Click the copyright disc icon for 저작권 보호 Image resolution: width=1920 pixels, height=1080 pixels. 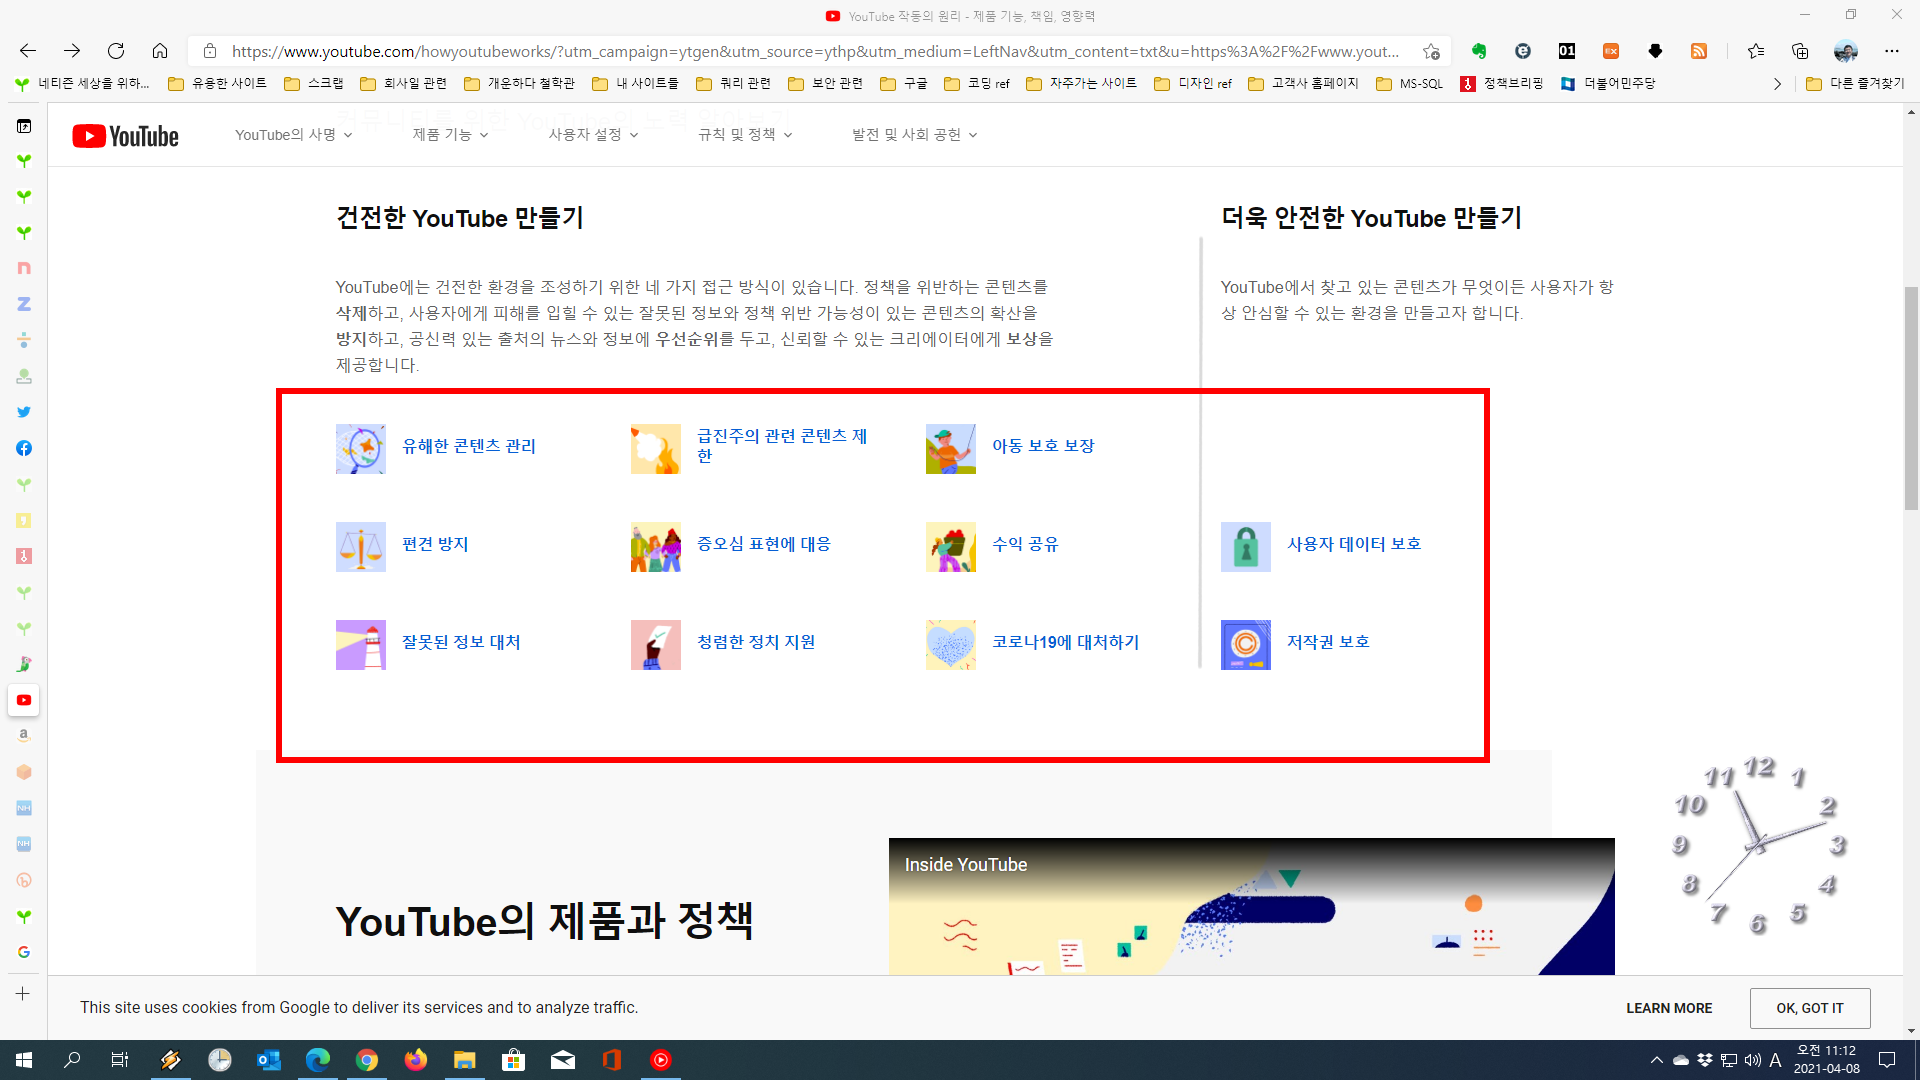tap(1246, 645)
